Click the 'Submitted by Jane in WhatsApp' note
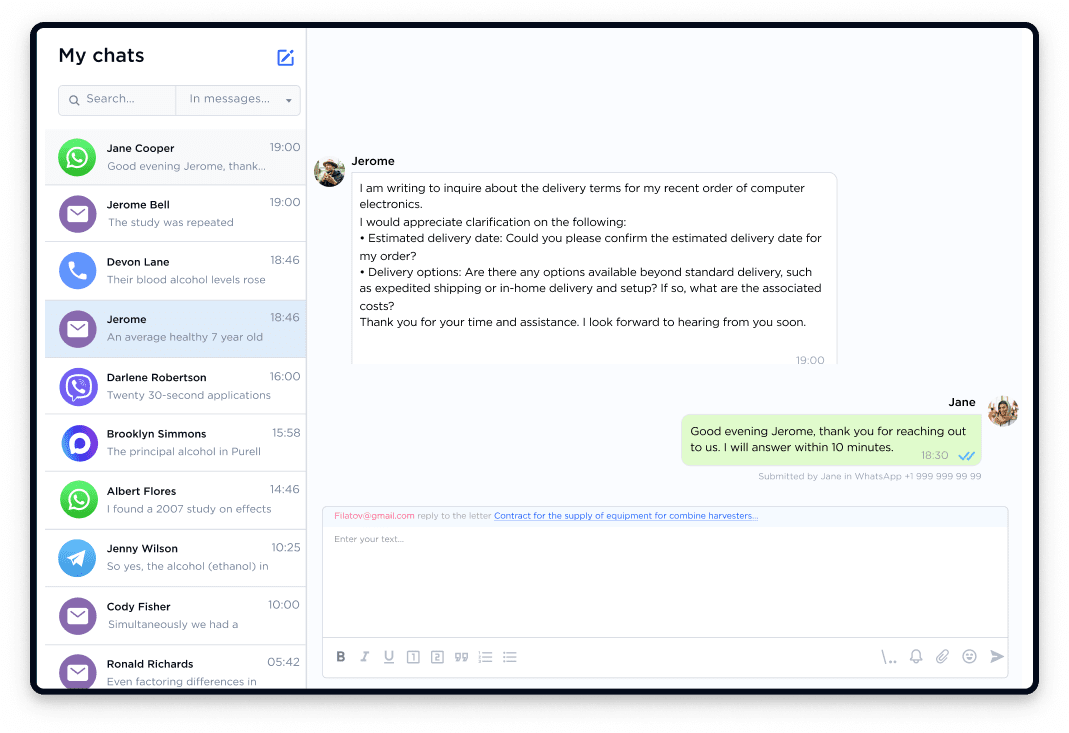Viewport: 1069px width, 733px height. (x=870, y=476)
